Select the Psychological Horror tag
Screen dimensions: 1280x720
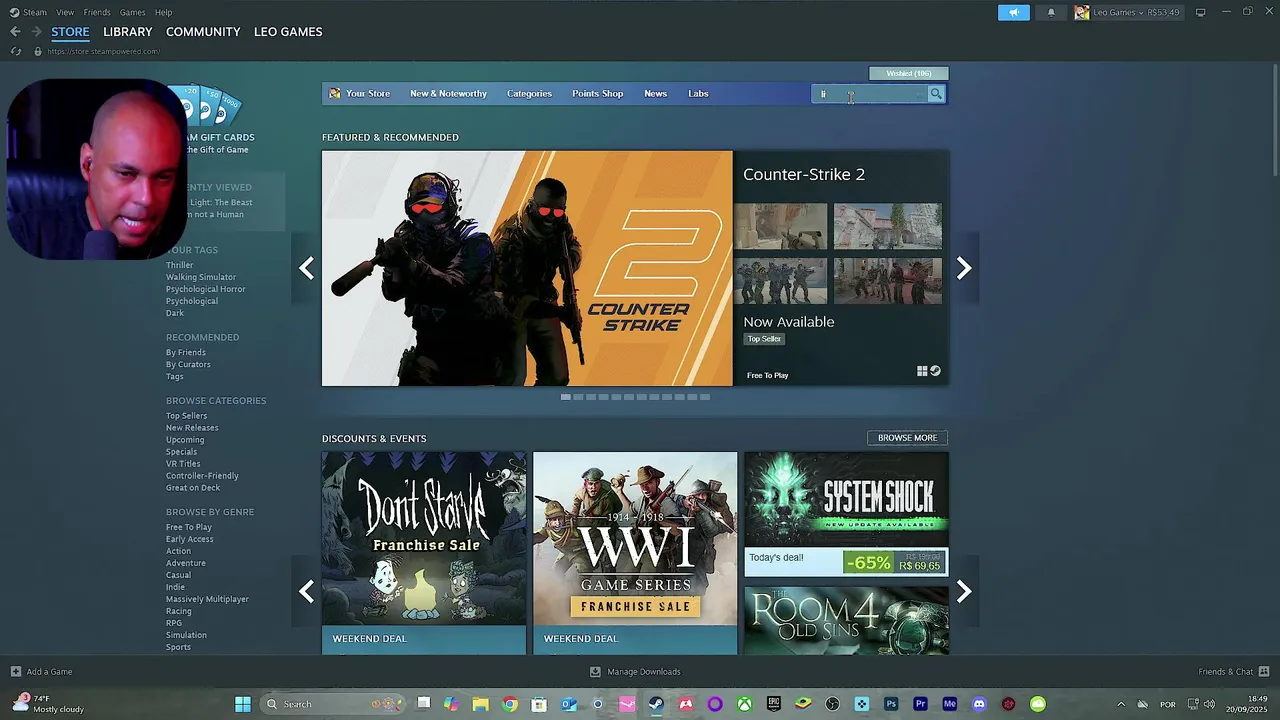click(x=205, y=289)
